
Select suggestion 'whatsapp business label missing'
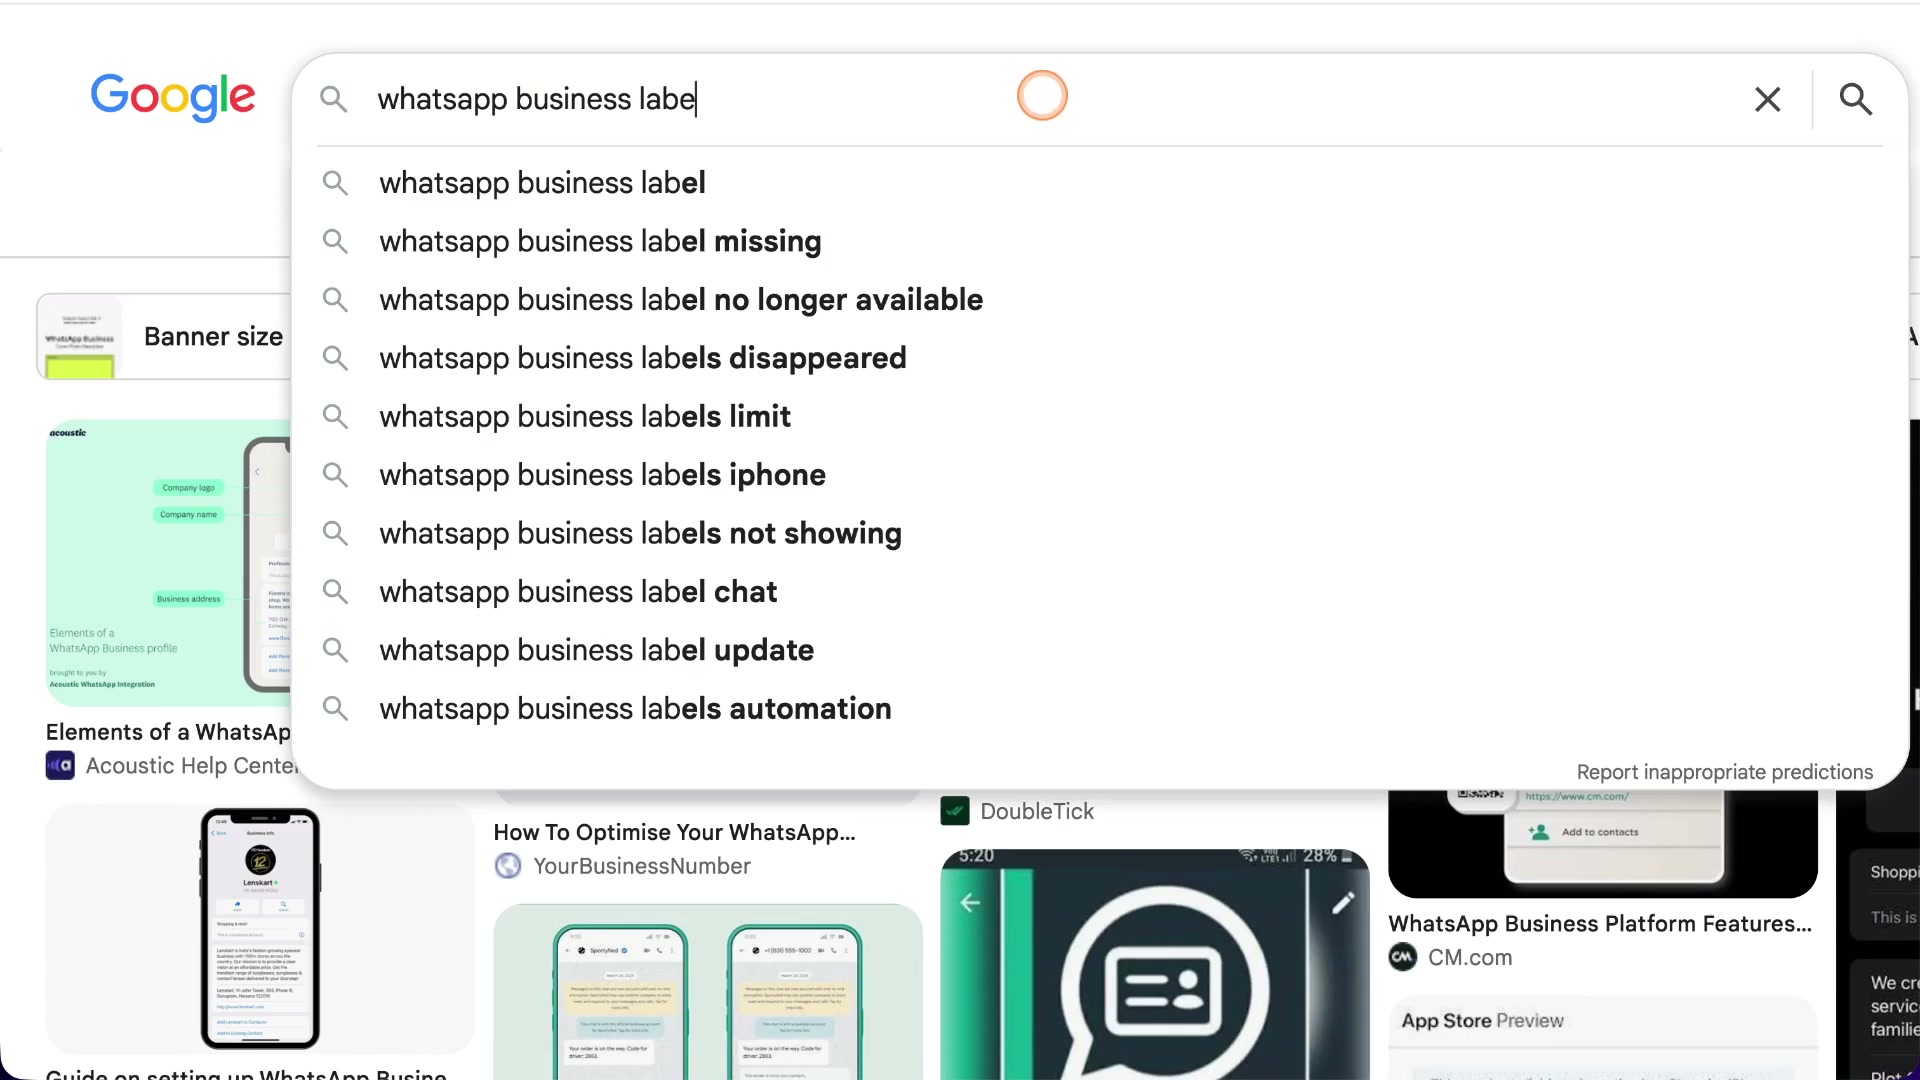1100,241
